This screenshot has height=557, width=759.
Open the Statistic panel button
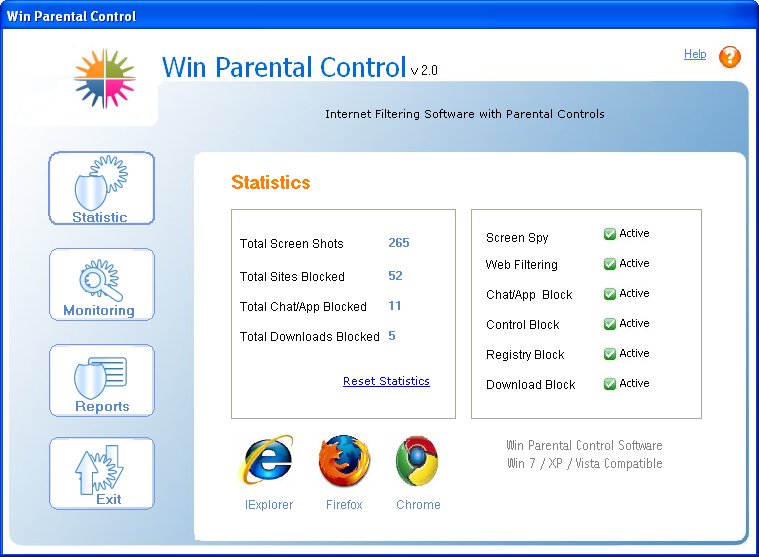(x=101, y=188)
